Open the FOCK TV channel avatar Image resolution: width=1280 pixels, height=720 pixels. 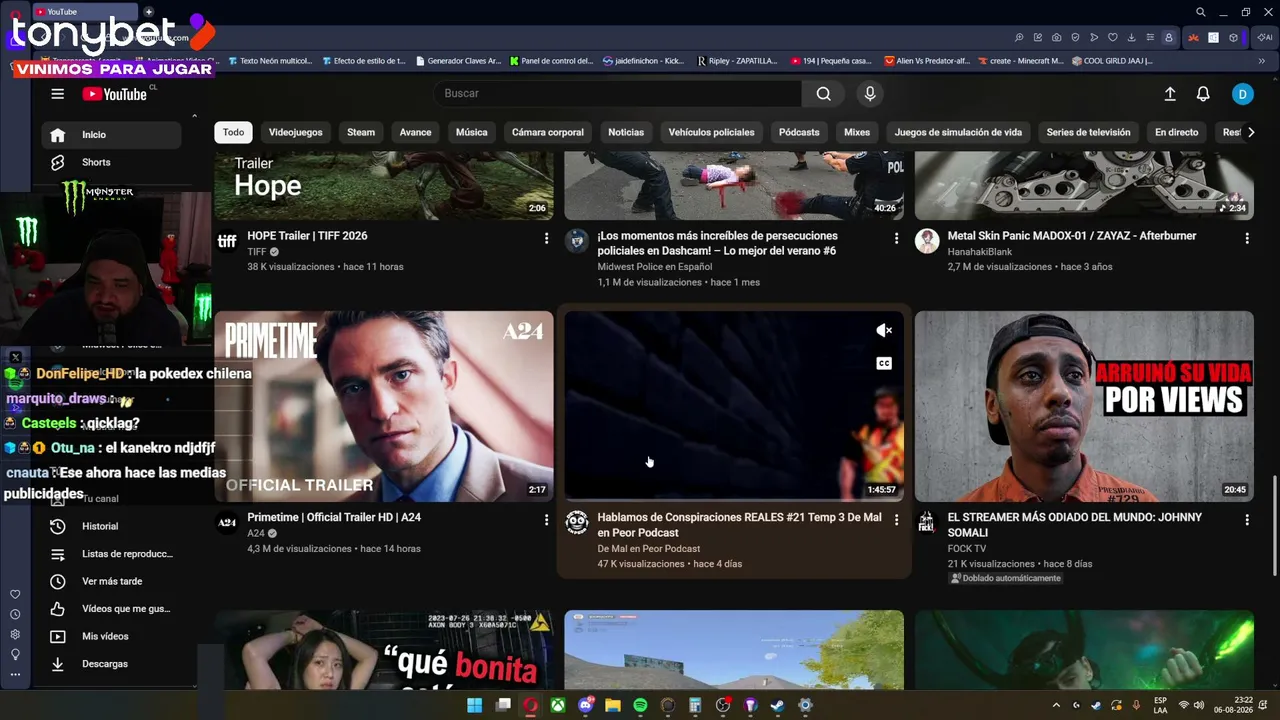[927, 522]
